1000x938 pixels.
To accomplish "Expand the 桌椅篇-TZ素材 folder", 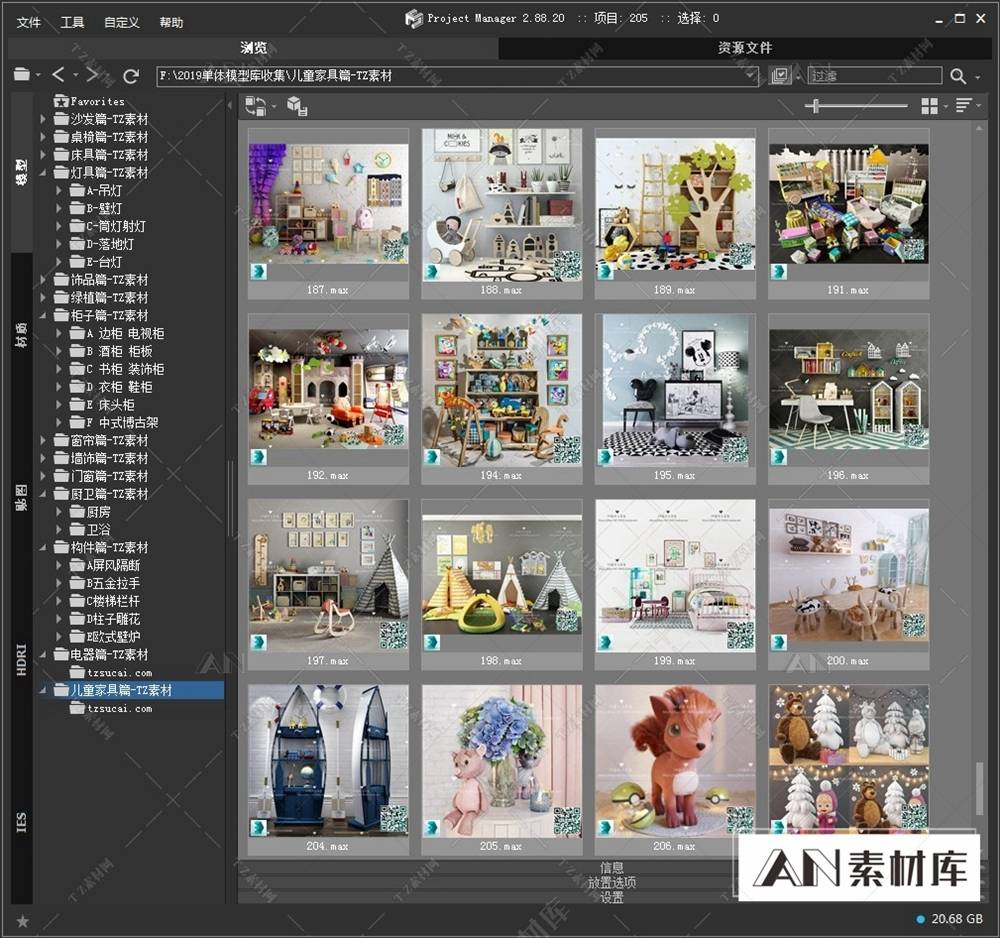I will [43, 136].
